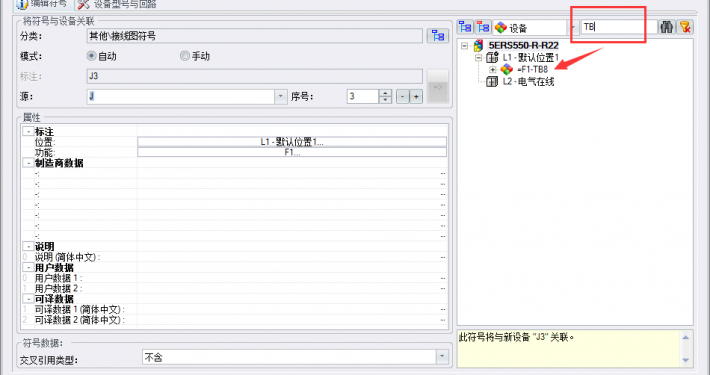Increase 序号 with the spinner up arrow

click(385, 93)
